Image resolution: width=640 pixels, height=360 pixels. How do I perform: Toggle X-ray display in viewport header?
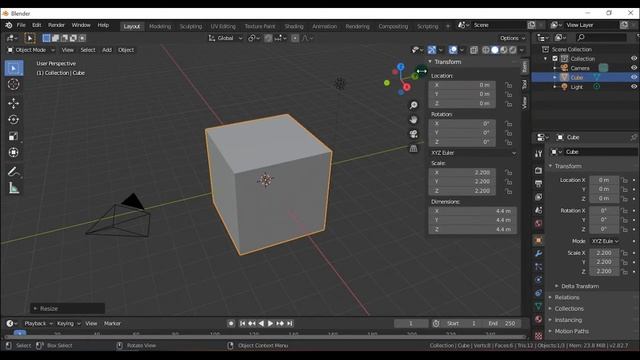click(474, 50)
